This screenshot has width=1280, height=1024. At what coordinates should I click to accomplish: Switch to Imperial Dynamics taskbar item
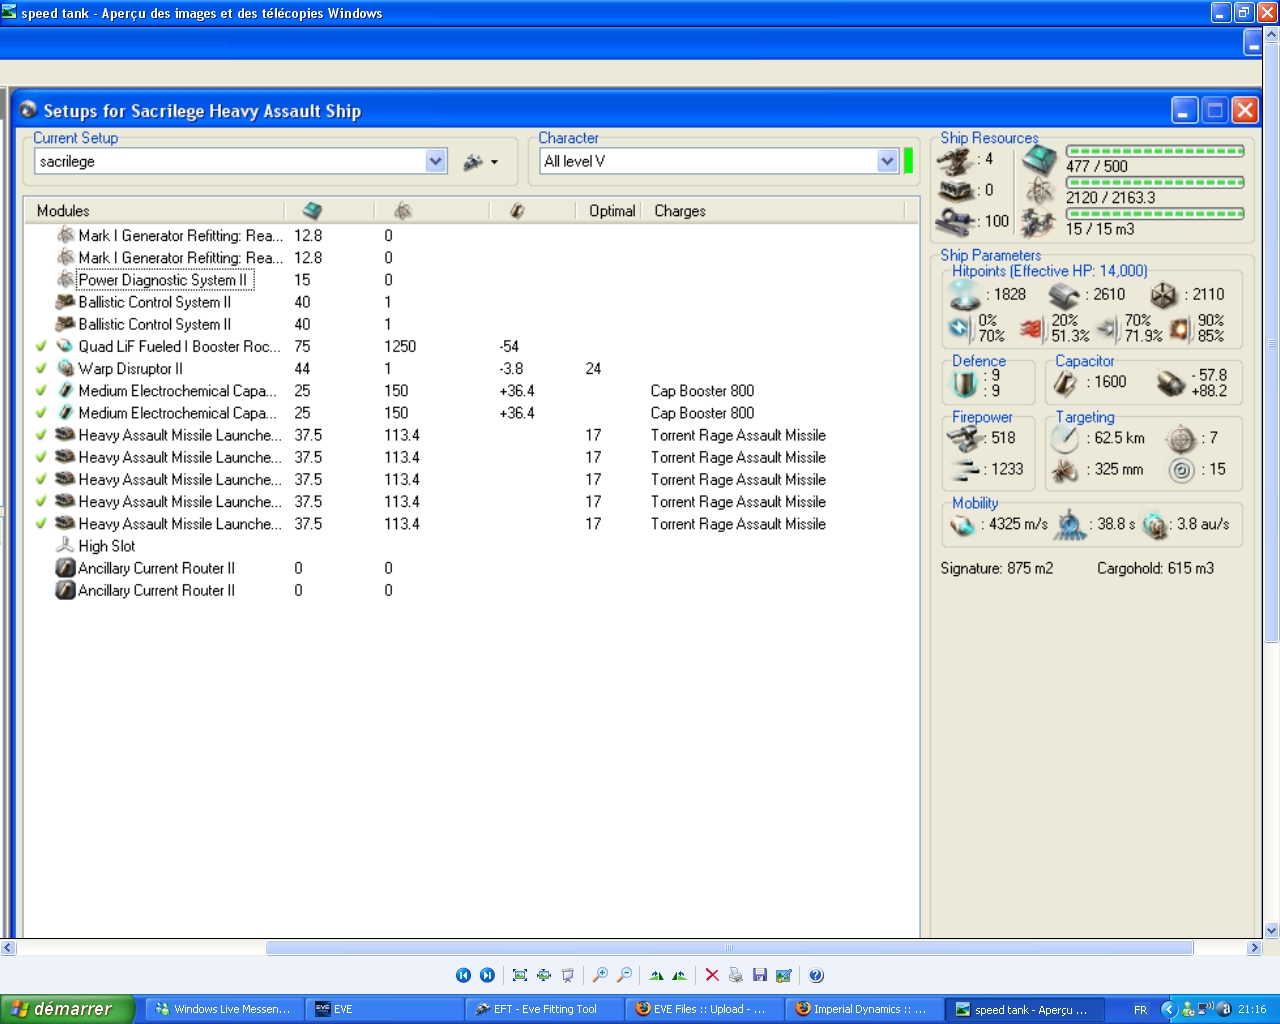tap(863, 1009)
